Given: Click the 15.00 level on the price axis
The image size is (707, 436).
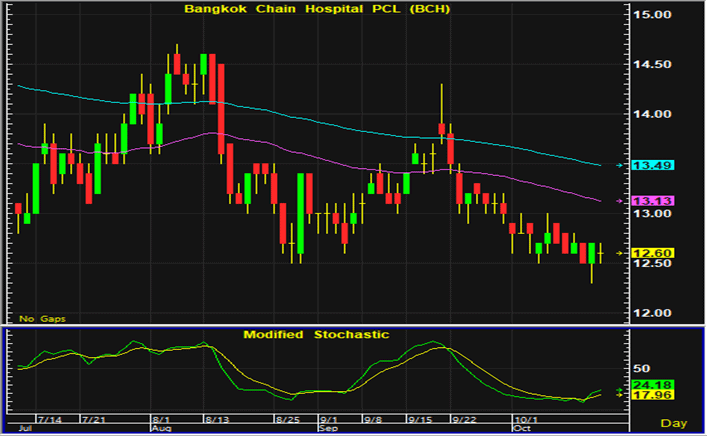Looking at the screenshot, I should [654, 16].
